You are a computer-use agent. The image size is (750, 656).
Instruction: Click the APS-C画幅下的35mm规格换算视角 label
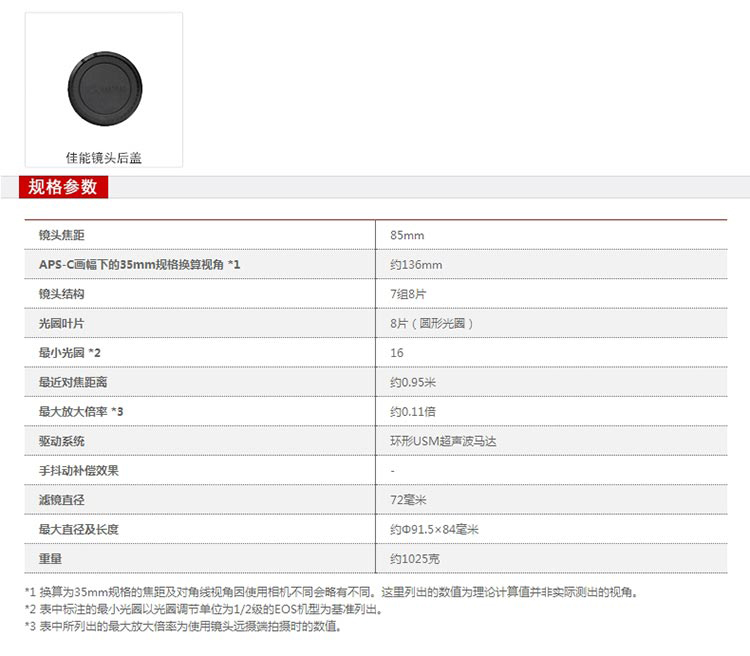(139, 264)
